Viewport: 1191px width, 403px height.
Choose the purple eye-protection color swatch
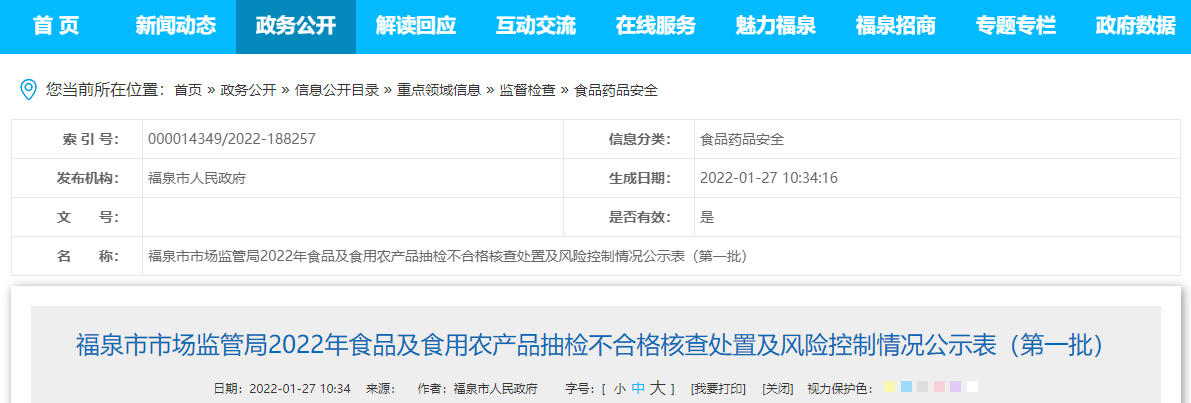(956, 386)
